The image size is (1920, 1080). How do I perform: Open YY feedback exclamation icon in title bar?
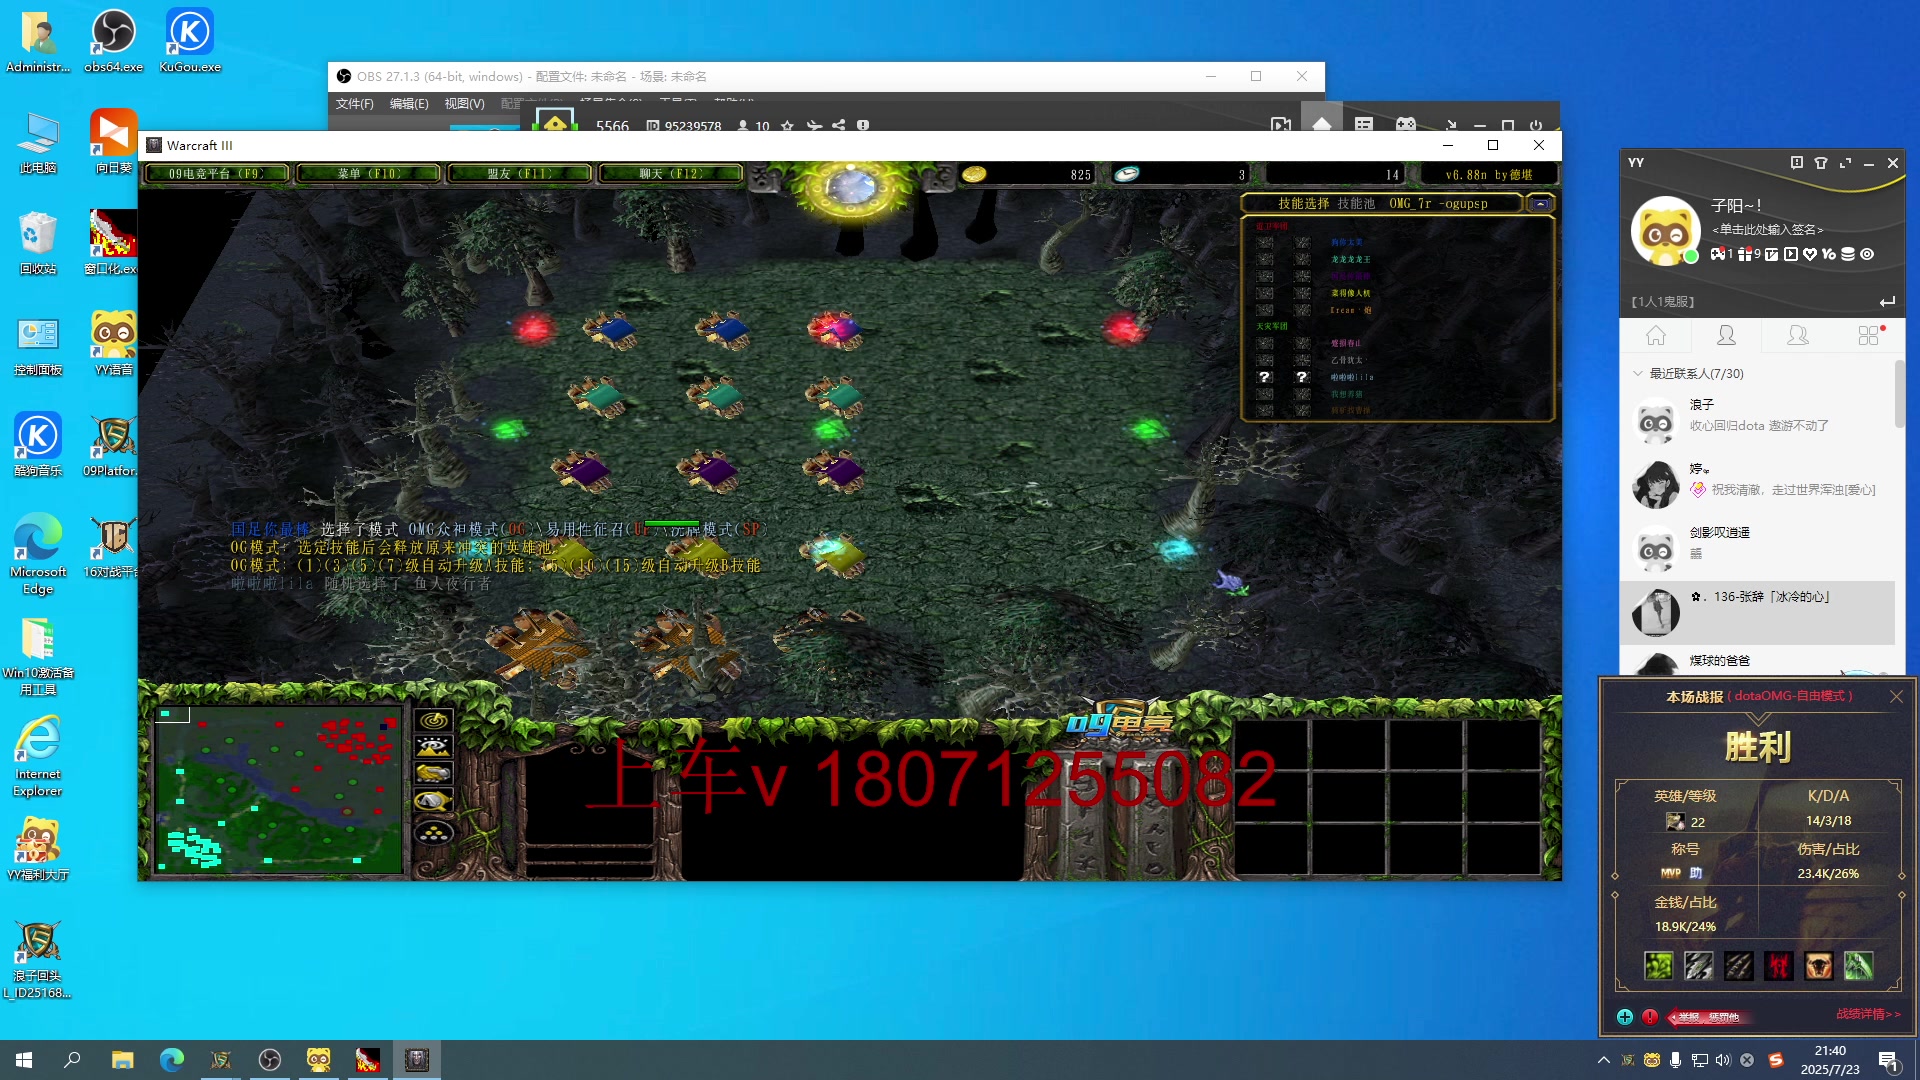point(1796,163)
